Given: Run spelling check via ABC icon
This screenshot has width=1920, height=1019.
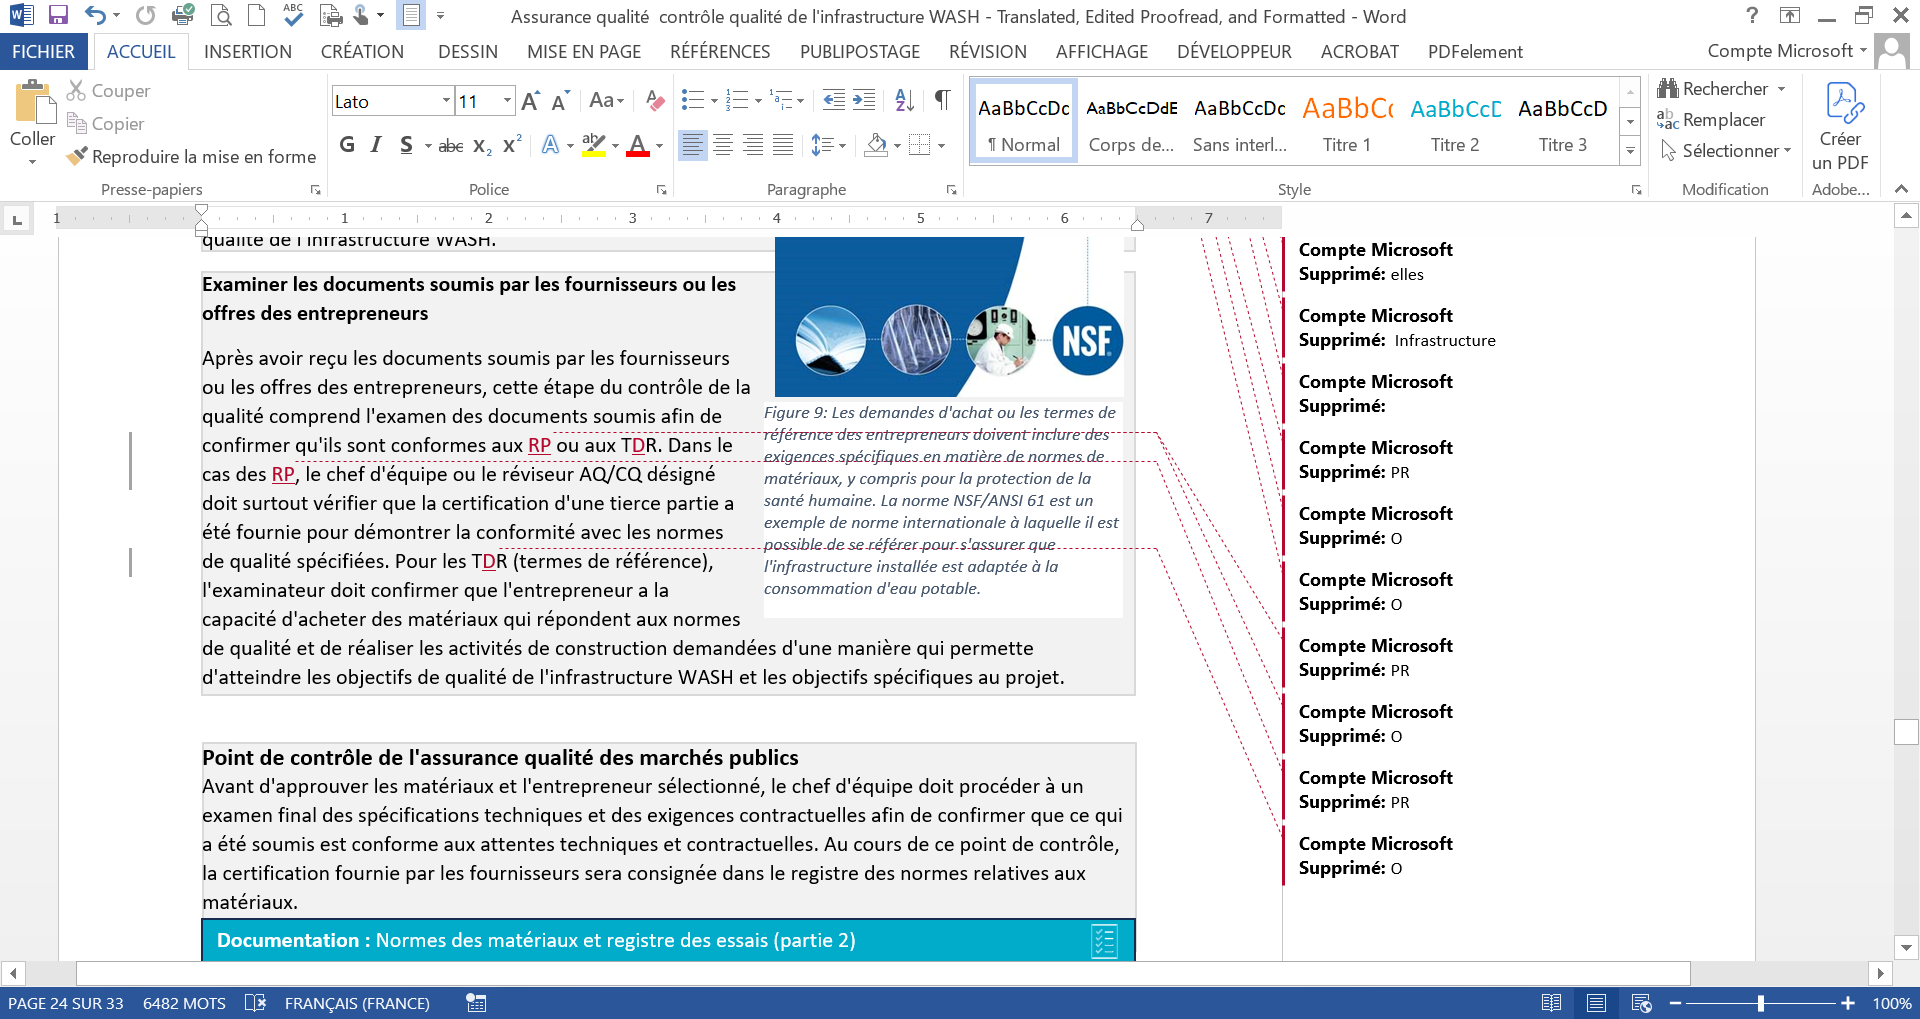Looking at the screenshot, I should click(293, 15).
